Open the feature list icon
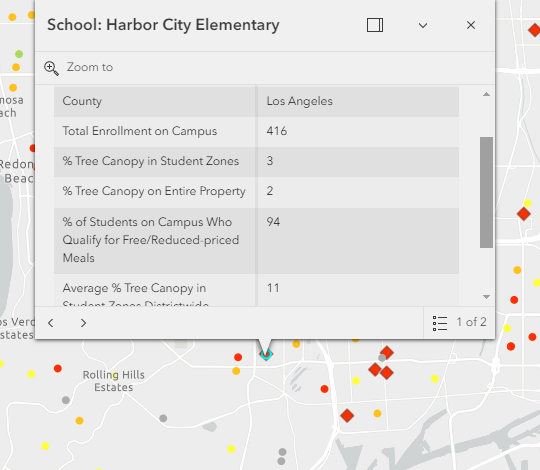540x470 pixels. coord(440,323)
